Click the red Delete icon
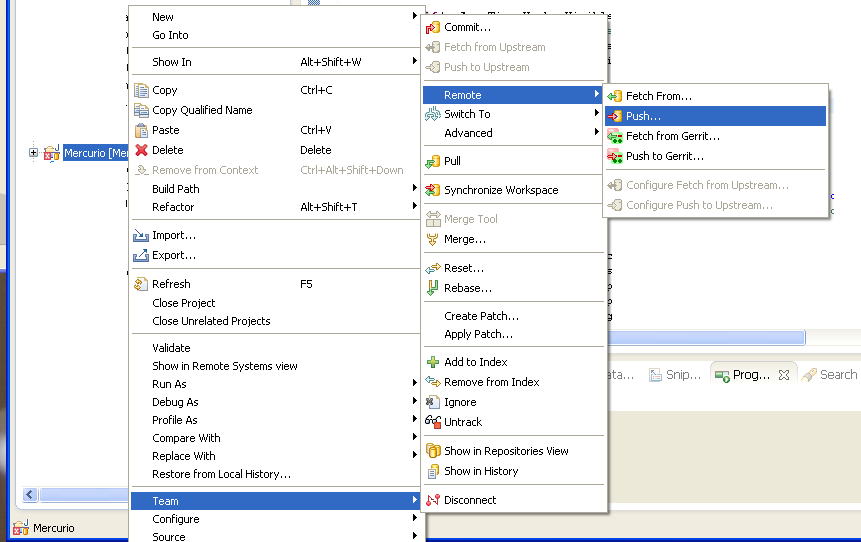The height and width of the screenshot is (542, 861). 141,150
